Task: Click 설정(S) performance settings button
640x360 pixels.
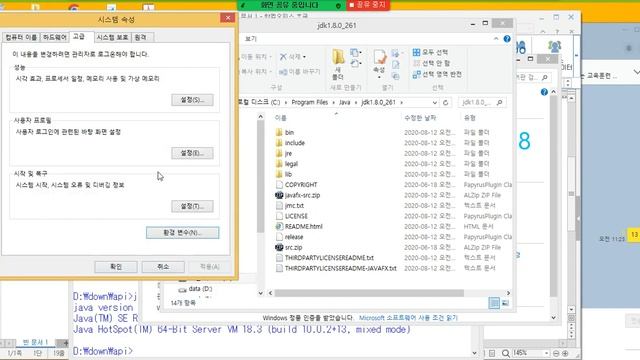Action: [192, 100]
